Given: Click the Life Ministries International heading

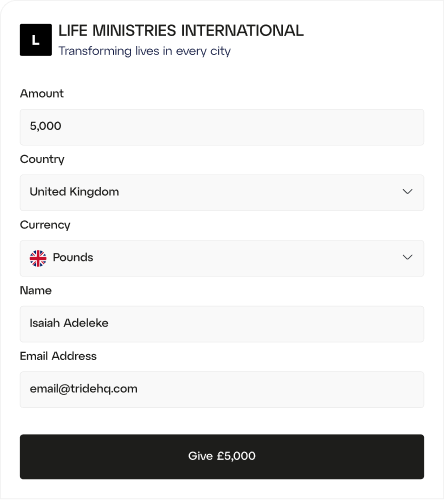Looking at the screenshot, I should (181, 31).
